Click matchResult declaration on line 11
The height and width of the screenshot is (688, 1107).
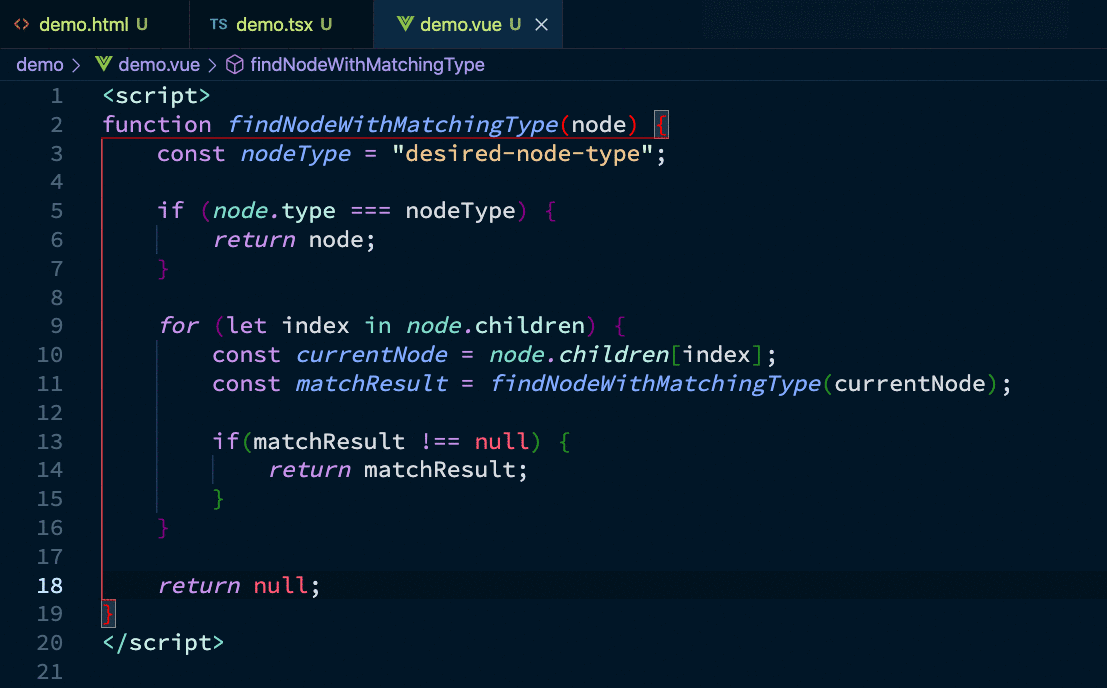[x=371, y=383]
